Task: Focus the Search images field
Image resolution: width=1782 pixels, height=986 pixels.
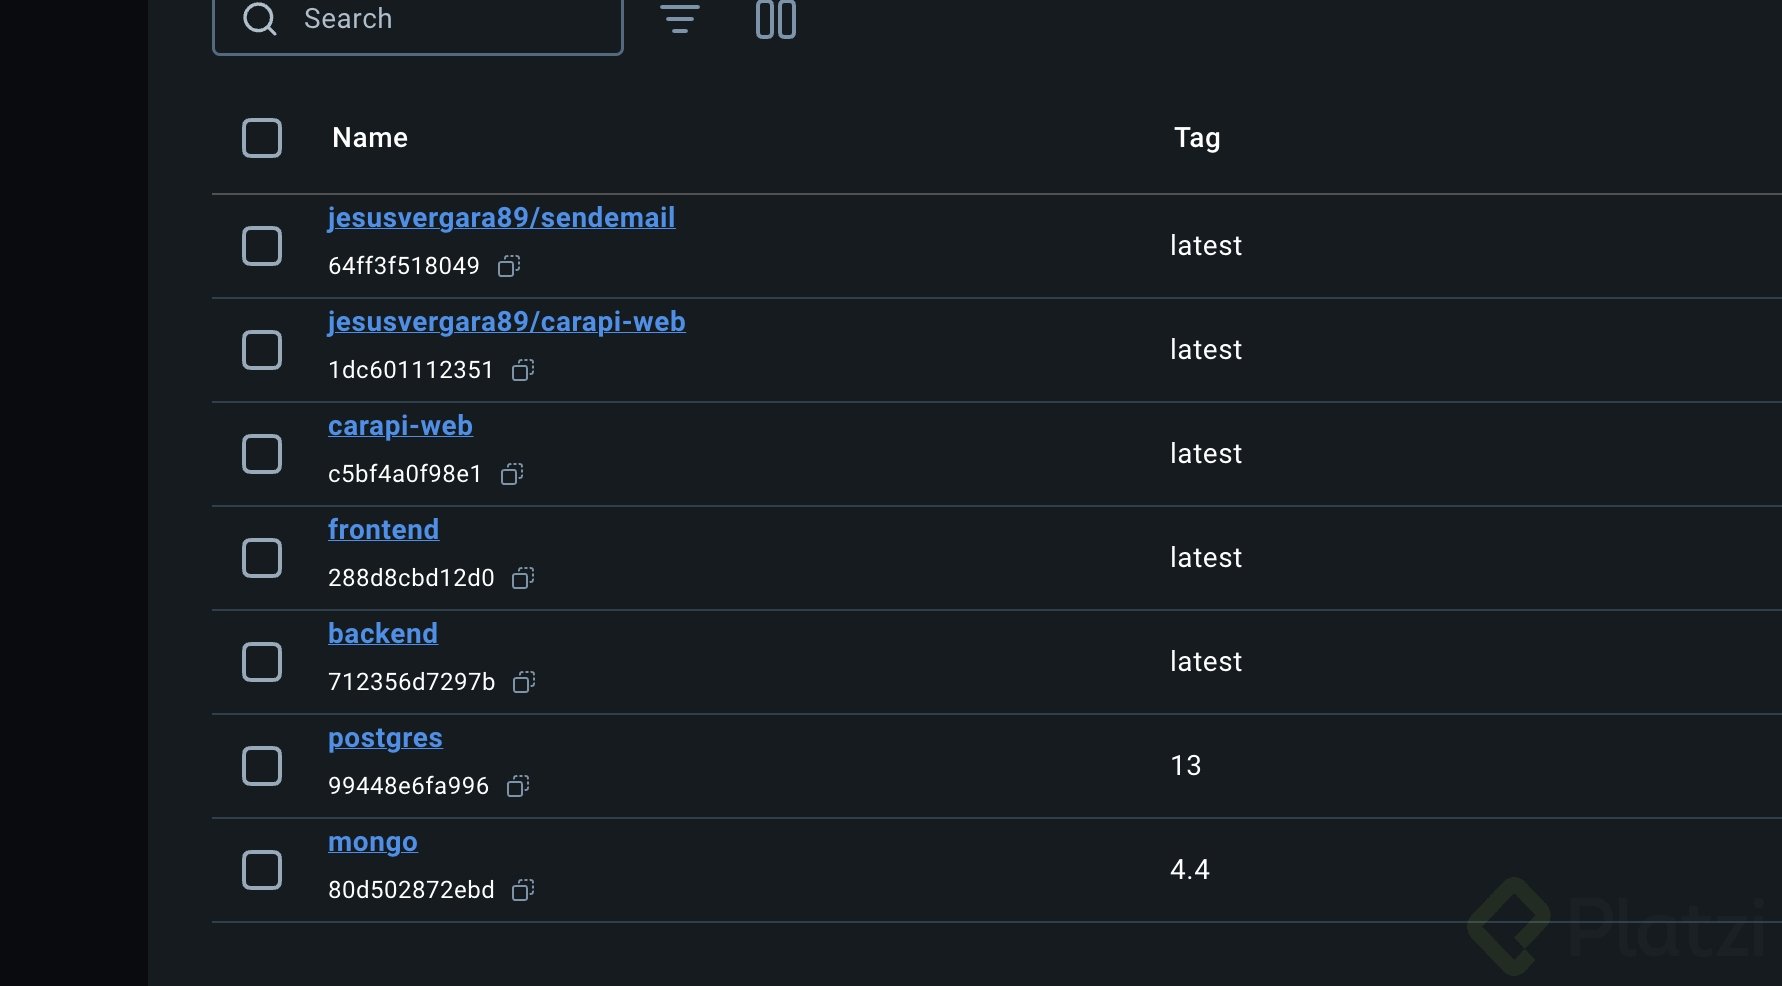Action: (440, 20)
